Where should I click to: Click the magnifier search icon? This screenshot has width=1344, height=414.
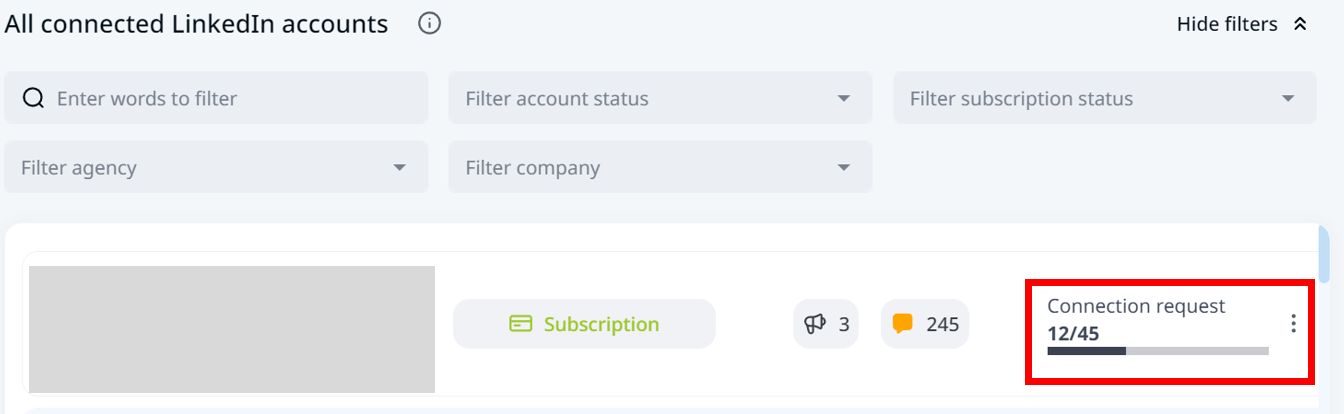[x=33, y=98]
